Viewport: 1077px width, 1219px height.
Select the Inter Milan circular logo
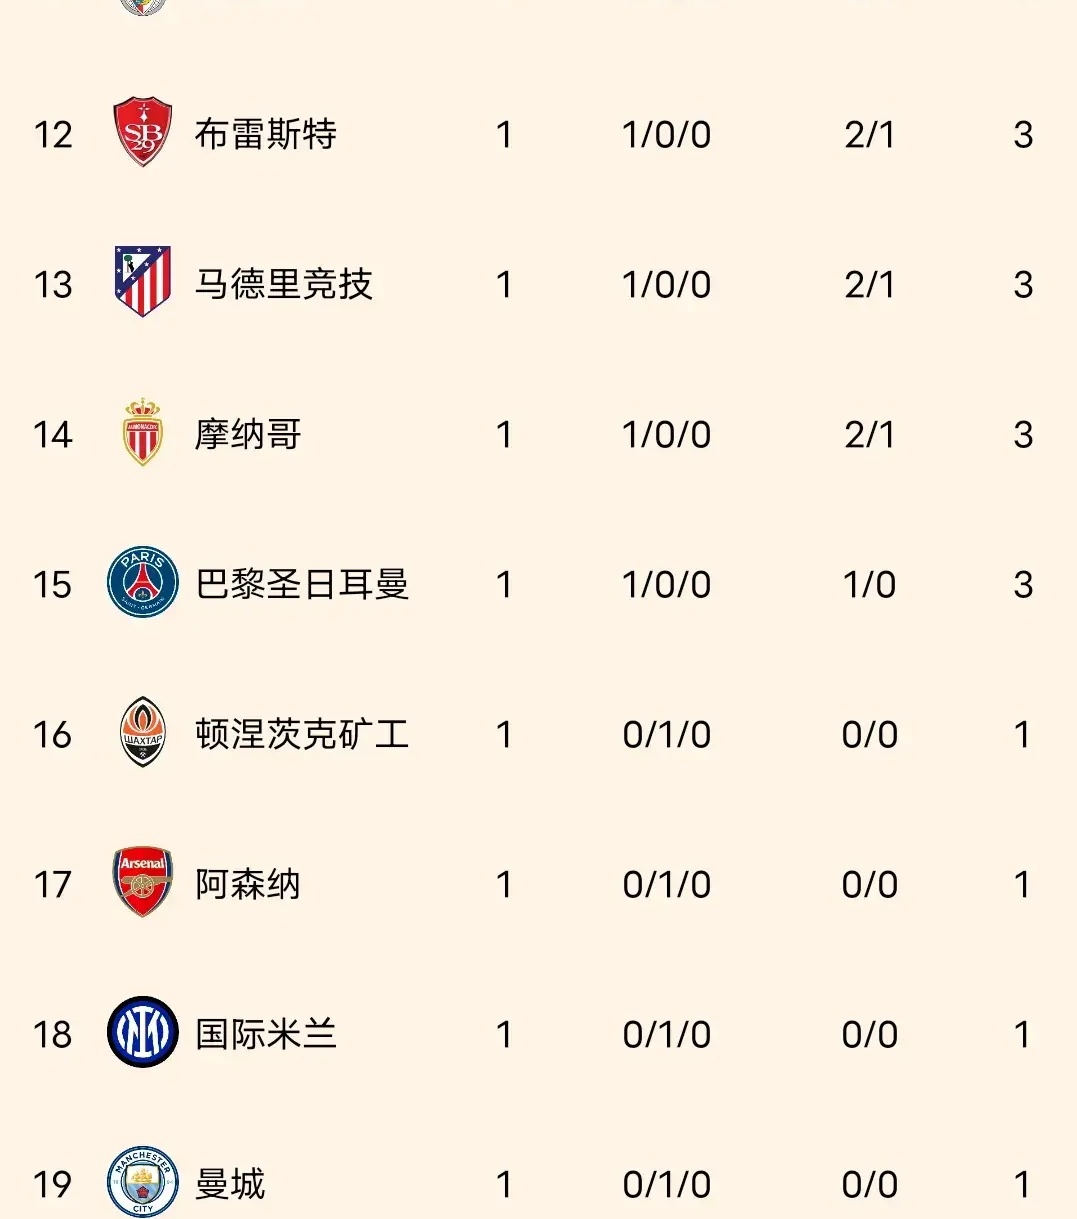coord(143,1033)
